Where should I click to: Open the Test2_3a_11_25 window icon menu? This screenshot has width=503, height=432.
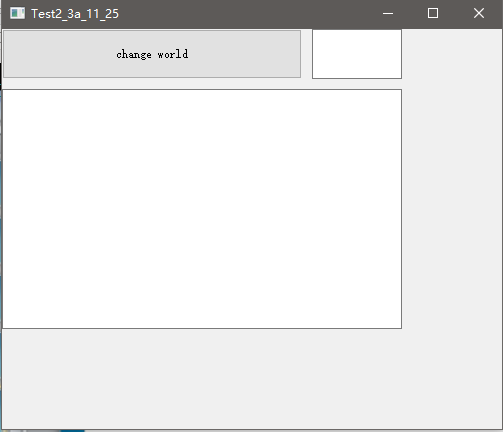click(17, 13)
